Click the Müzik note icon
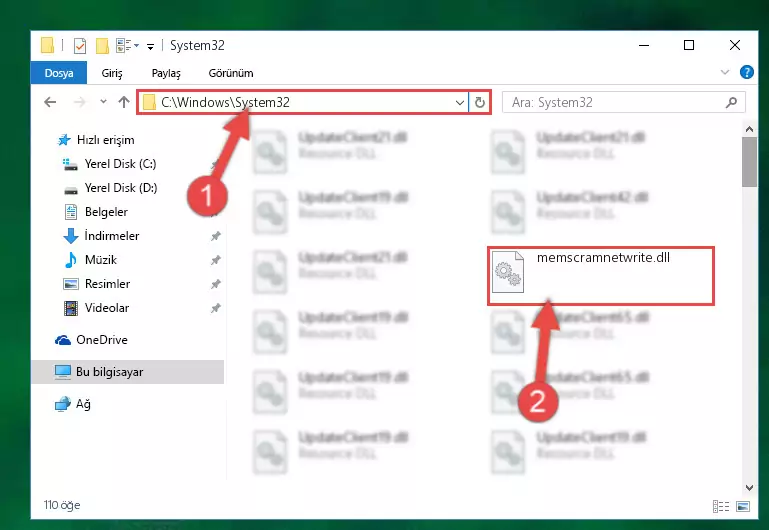 (71, 260)
